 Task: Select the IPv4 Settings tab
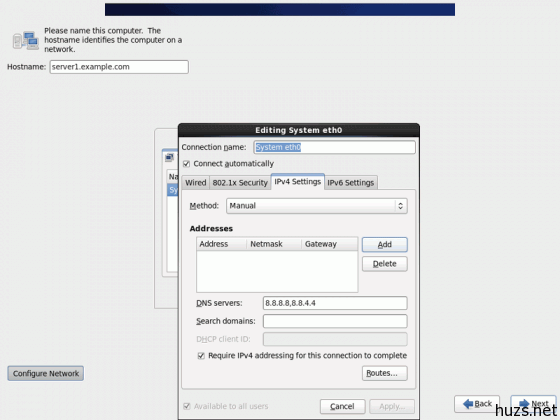[x=298, y=182]
